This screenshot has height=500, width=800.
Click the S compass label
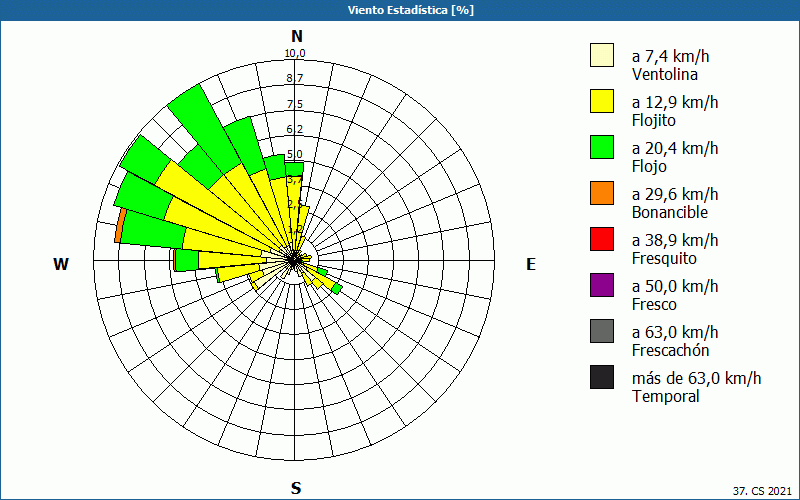pyautogui.click(x=296, y=488)
